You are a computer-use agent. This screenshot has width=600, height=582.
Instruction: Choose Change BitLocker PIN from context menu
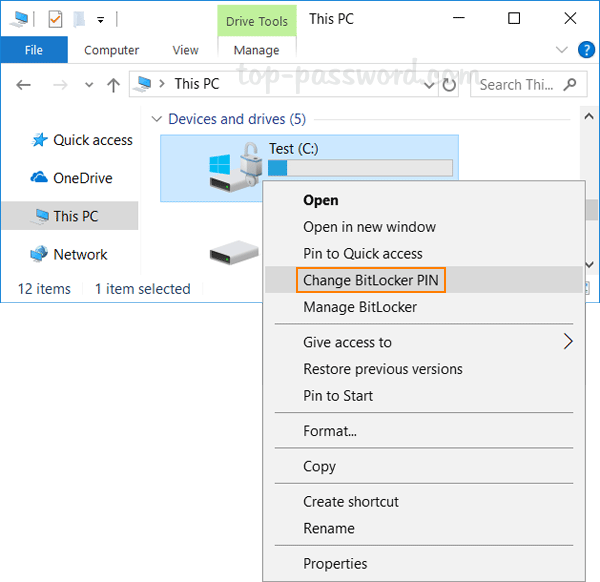coord(371,280)
